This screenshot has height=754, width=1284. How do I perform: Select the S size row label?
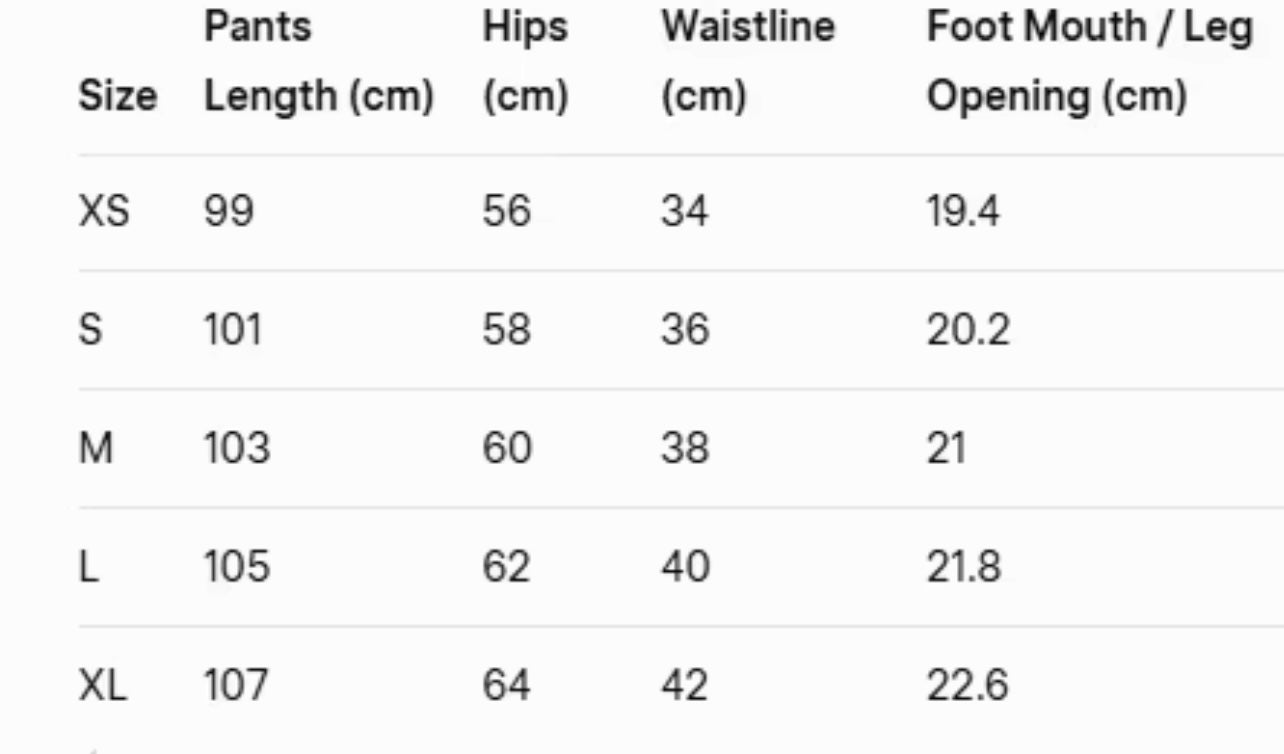tap(90, 330)
